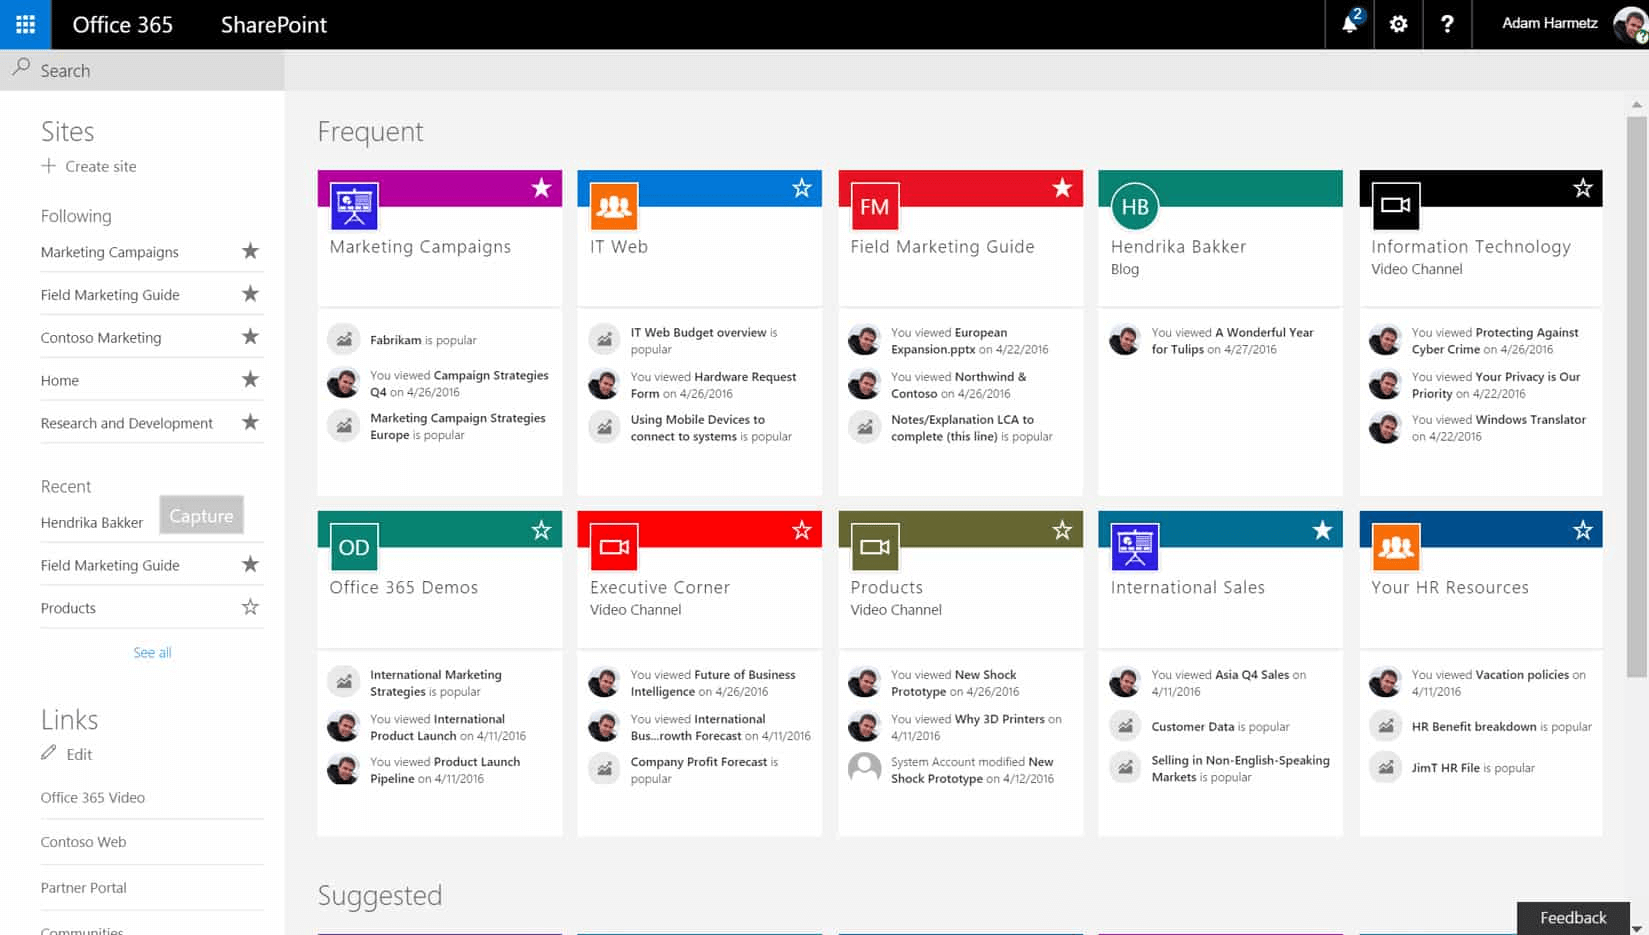Click the Capture button
The width and height of the screenshot is (1649, 935).
pos(201,516)
